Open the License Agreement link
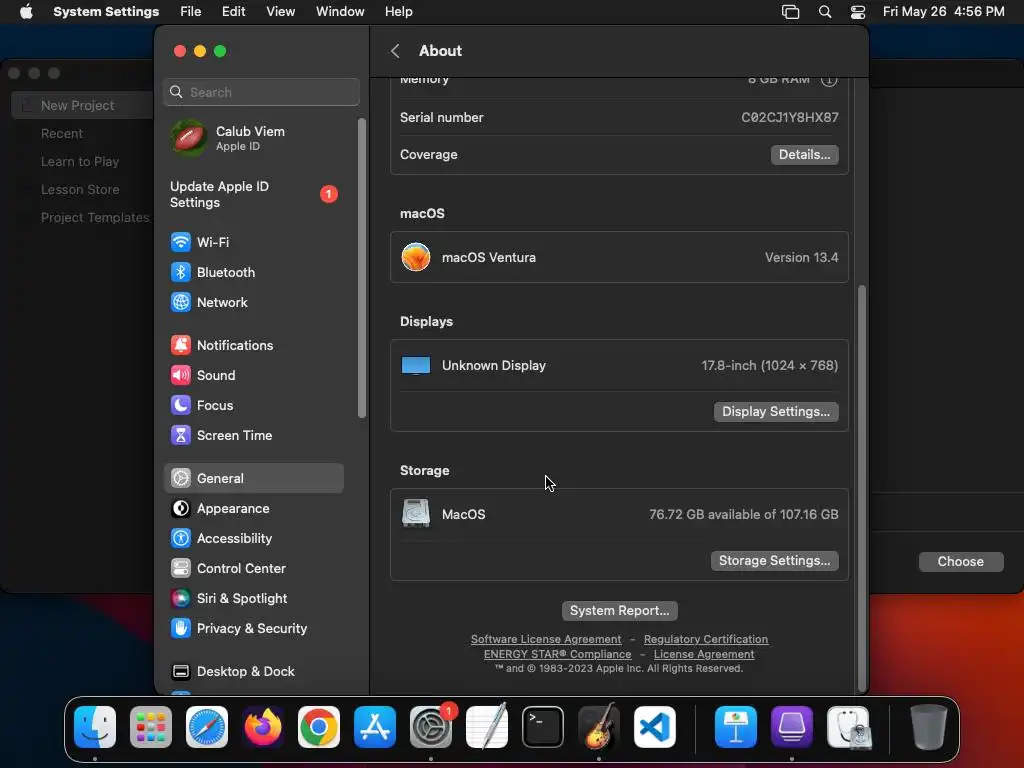1024x768 pixels. (704, 654)
